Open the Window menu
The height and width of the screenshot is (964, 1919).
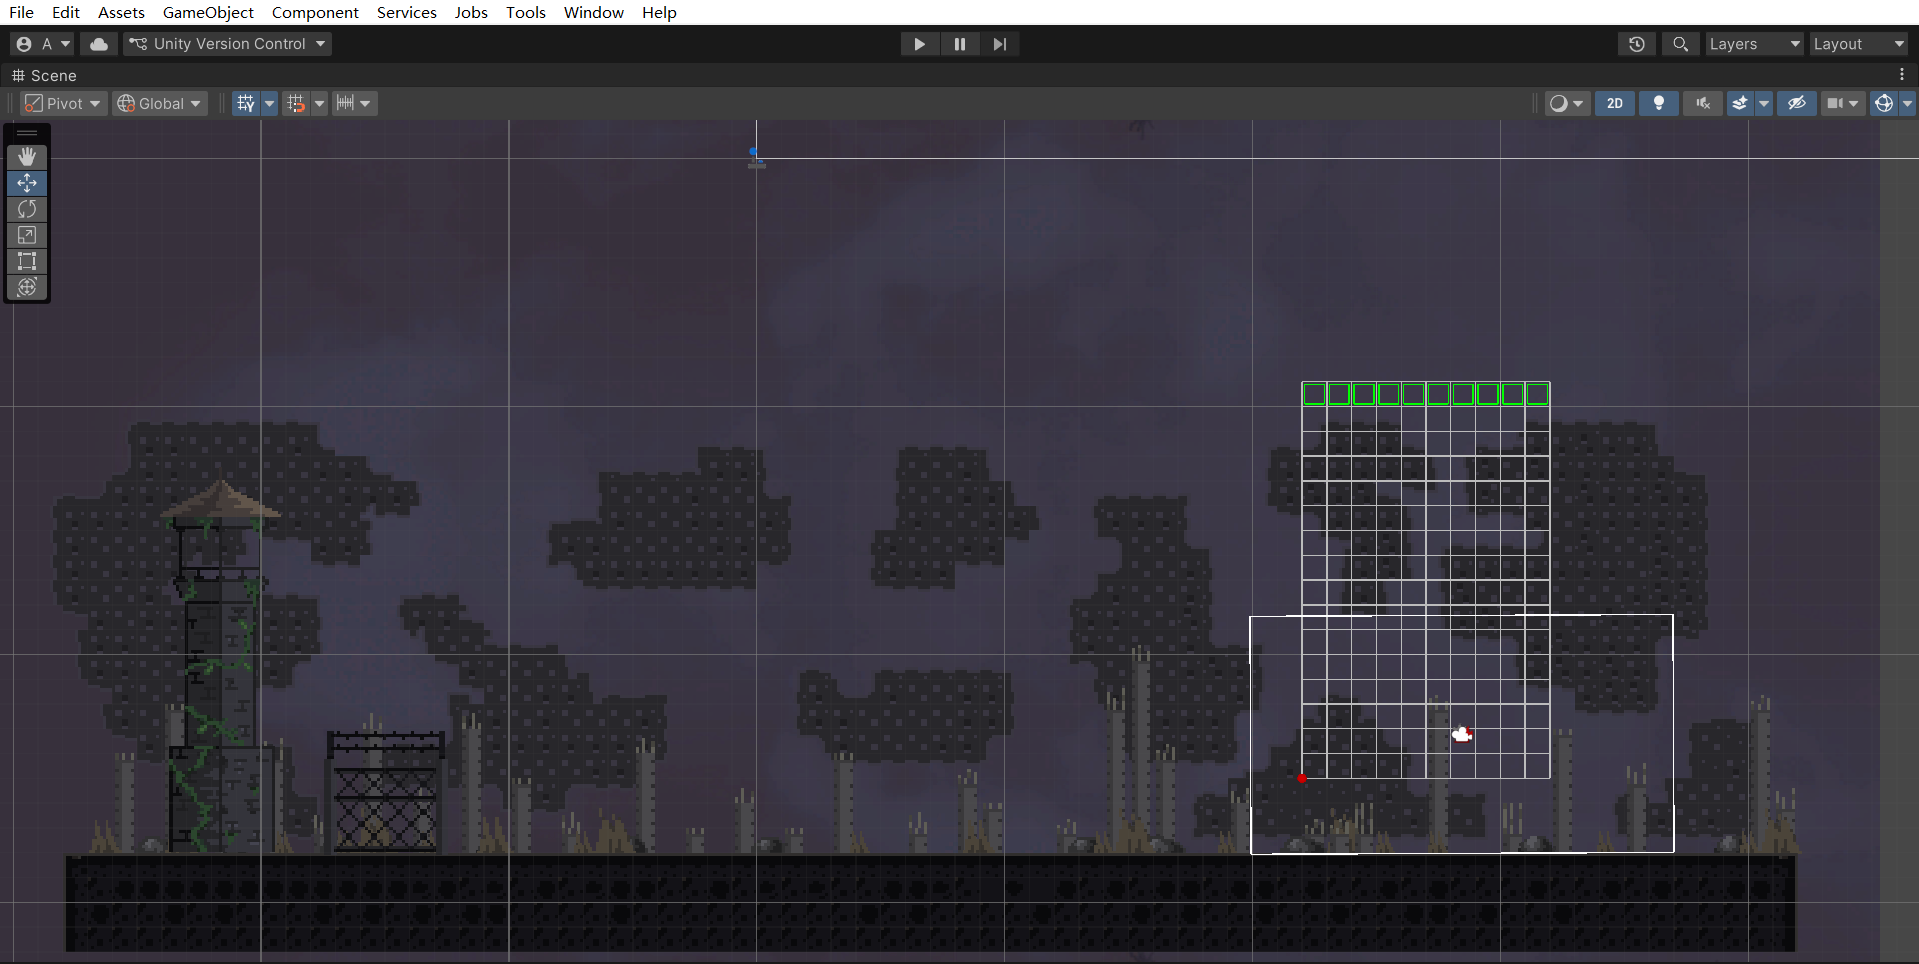(x=593, y=12)
